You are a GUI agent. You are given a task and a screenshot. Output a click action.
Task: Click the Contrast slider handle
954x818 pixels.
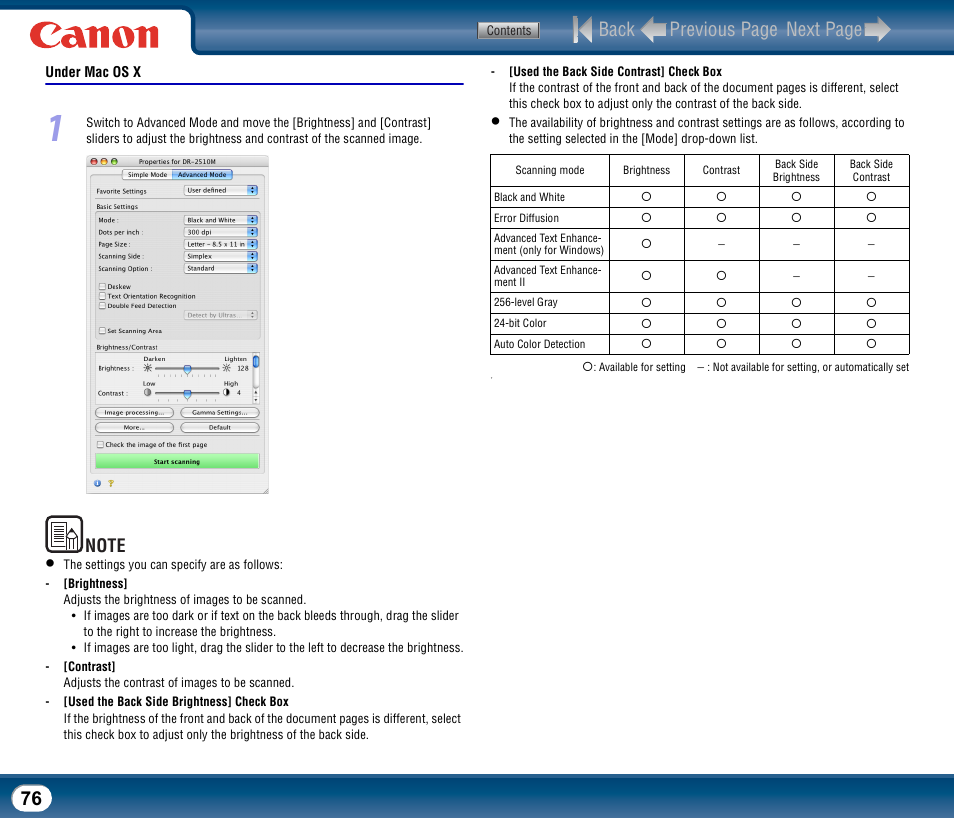pos(187,394)
